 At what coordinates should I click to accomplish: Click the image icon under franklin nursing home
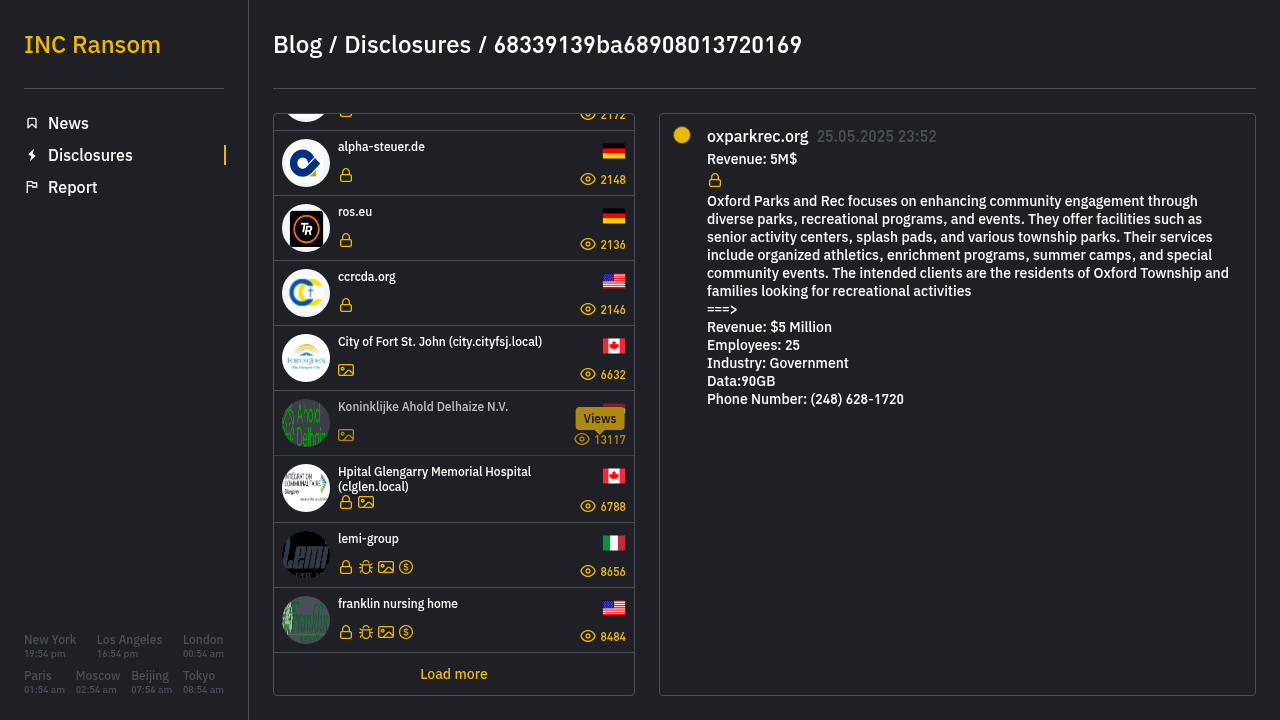coord(386,632)
